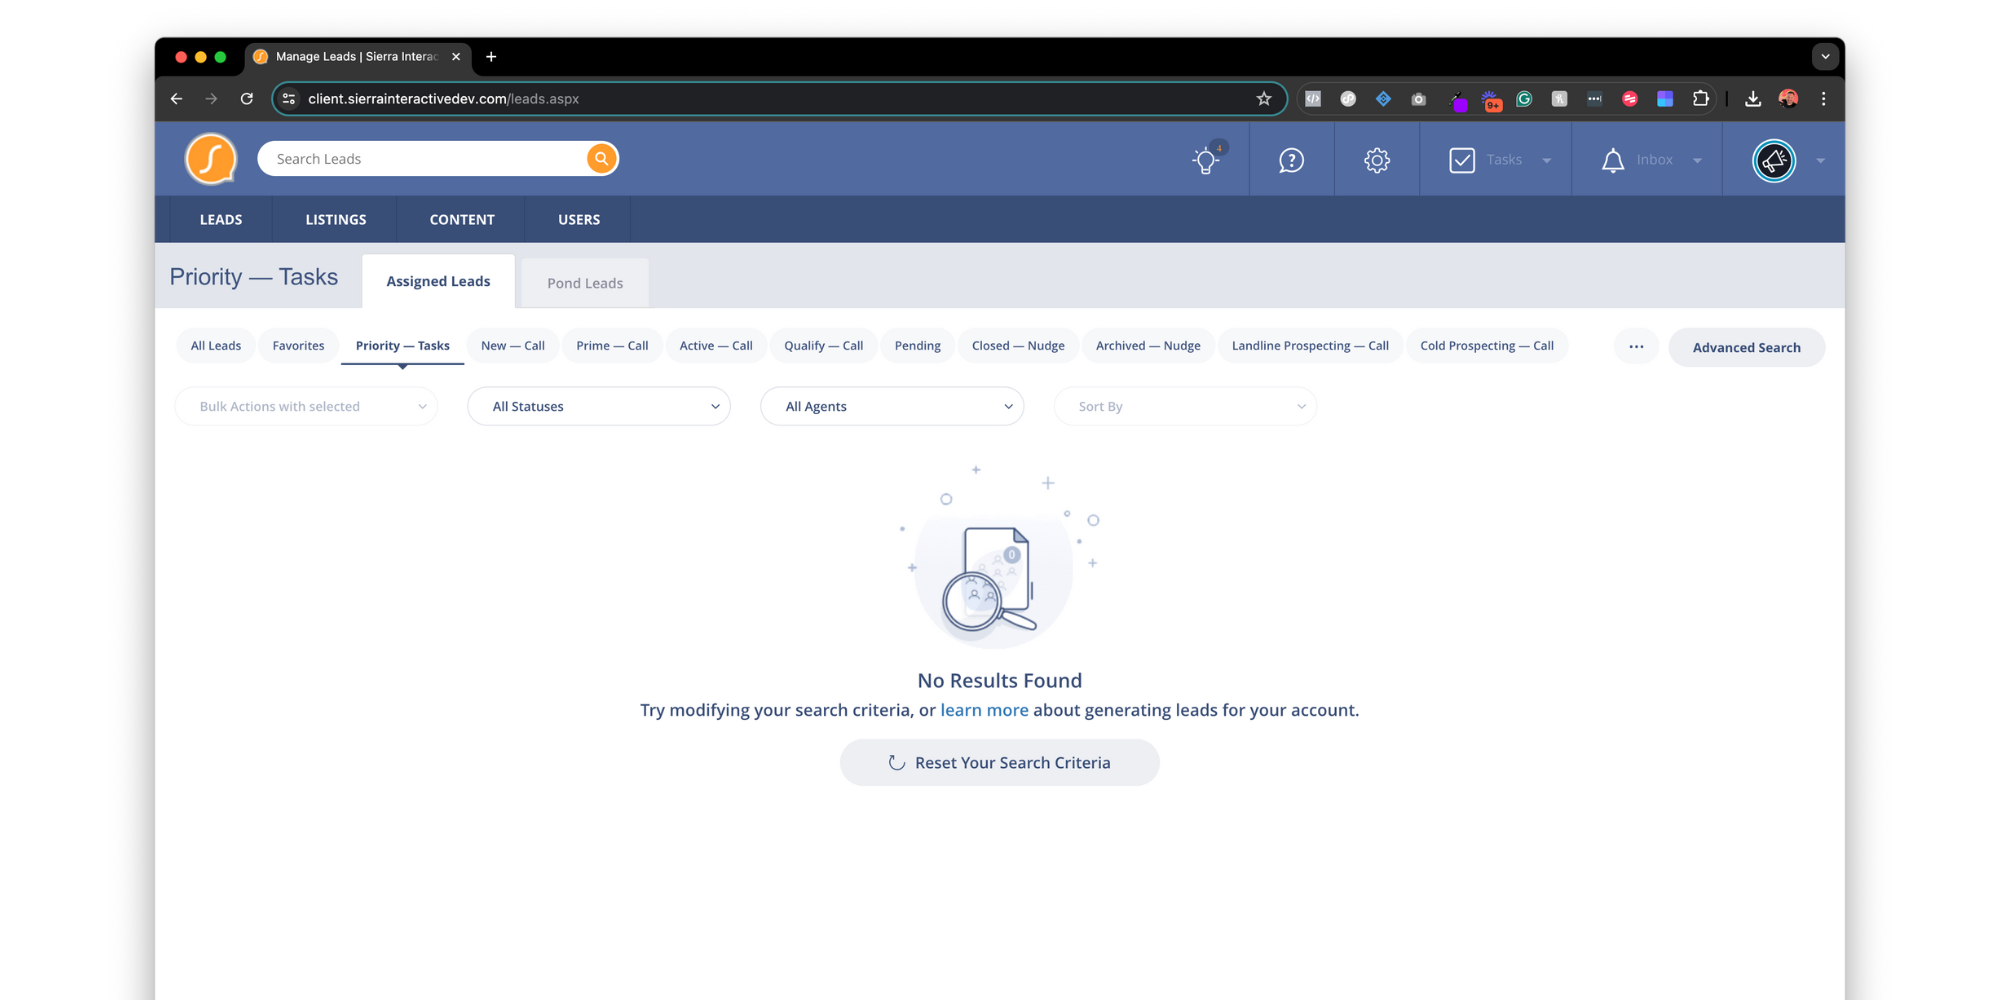The width and height of the screenshot is (2000, 1000).
Task: Open the LISTINGS menu
Action: coord(336,220)
